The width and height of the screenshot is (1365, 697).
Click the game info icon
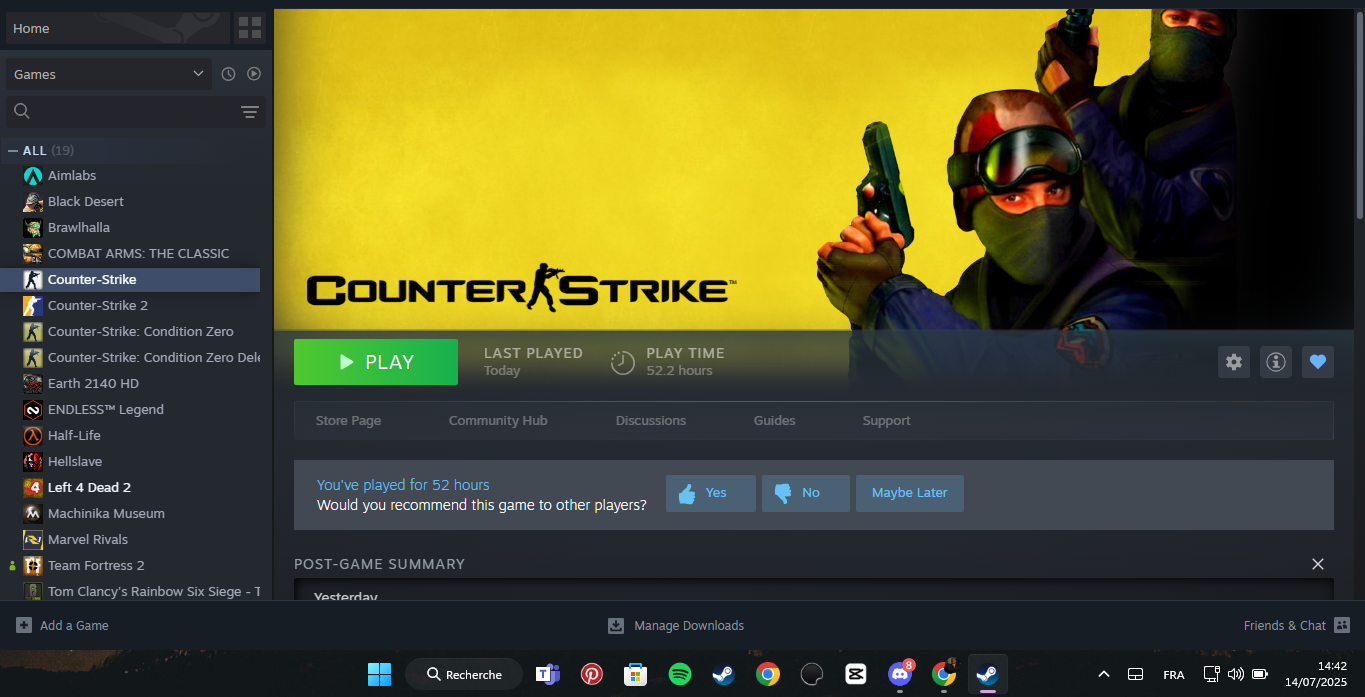(1276, 362)
